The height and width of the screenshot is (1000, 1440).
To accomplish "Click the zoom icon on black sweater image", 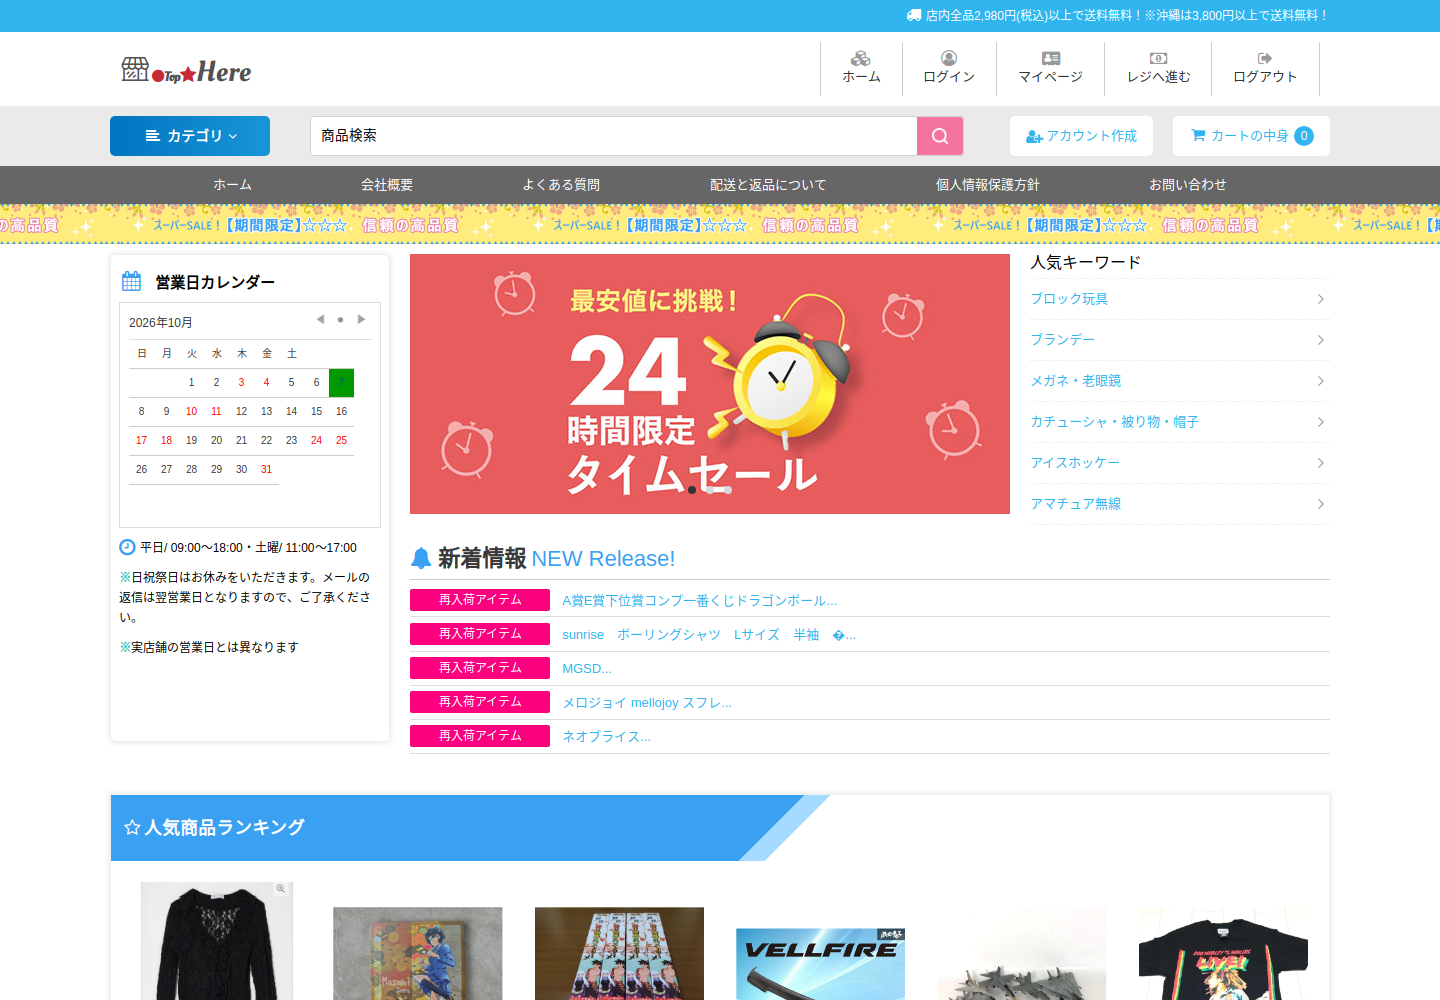I will click(x=281, y=889).
